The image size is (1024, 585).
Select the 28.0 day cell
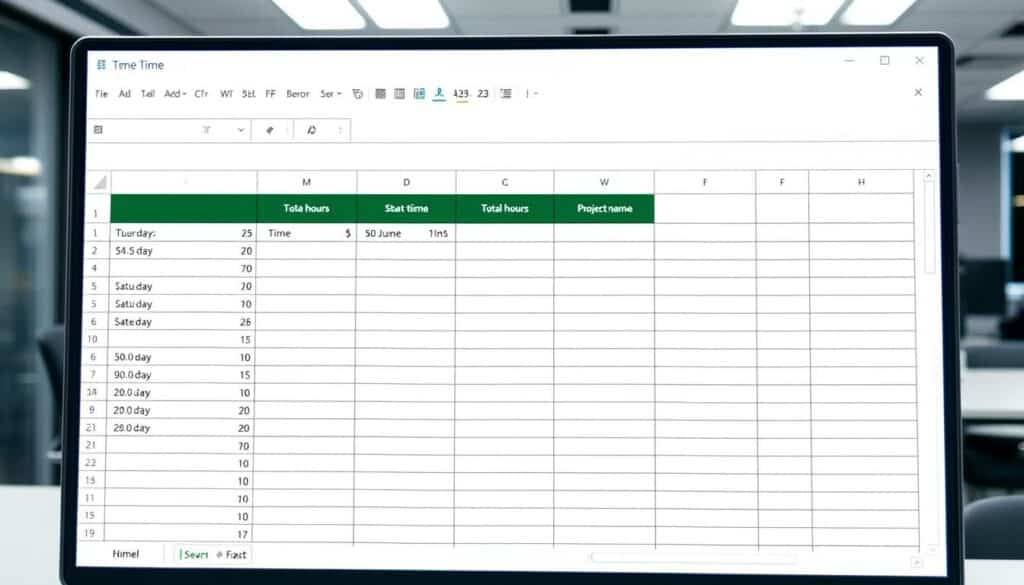182,428
